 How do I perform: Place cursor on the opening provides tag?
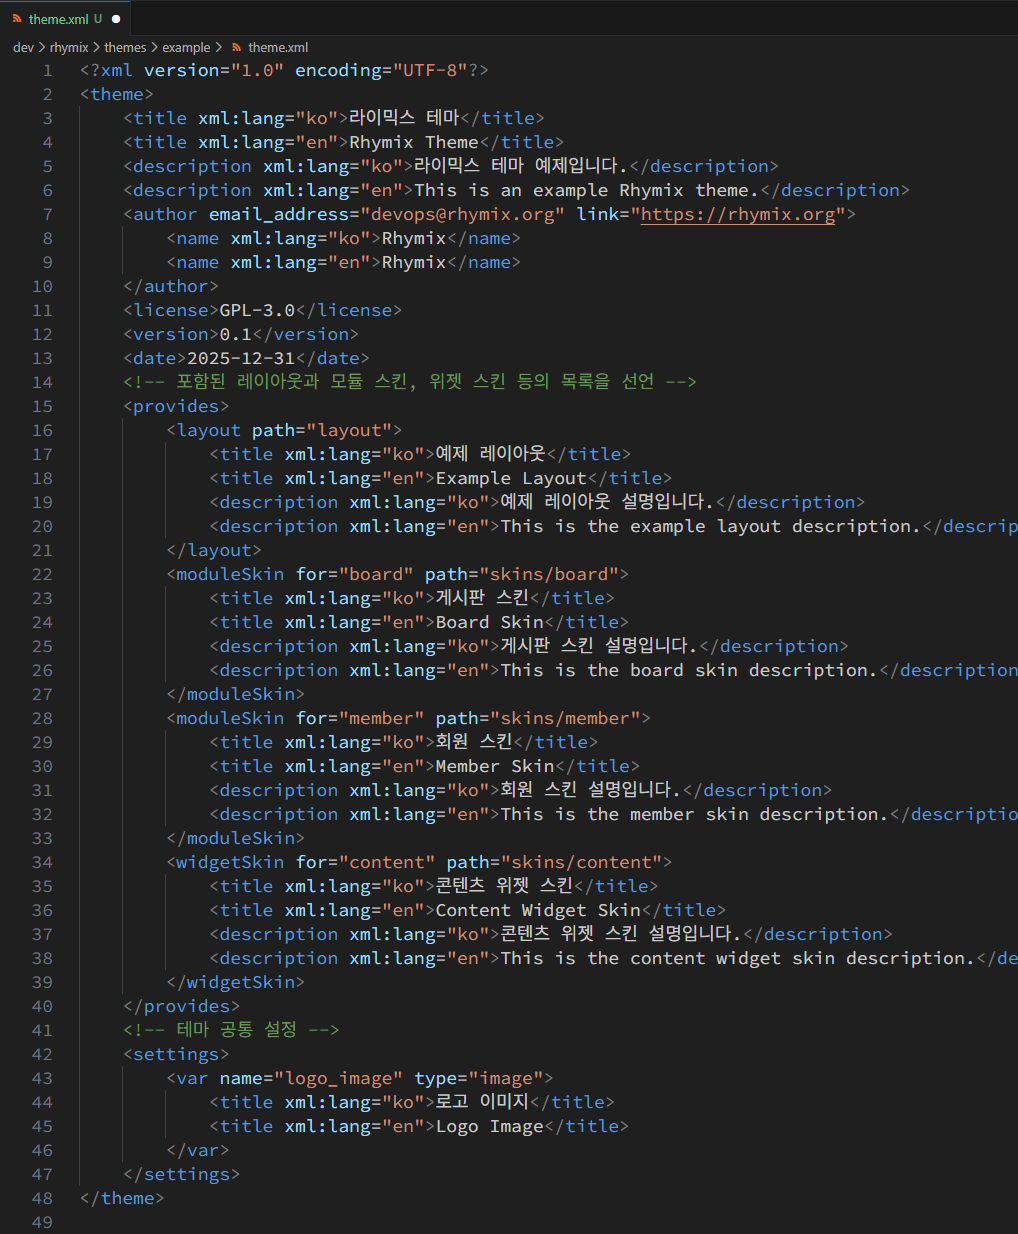click(x=176, y=406)
